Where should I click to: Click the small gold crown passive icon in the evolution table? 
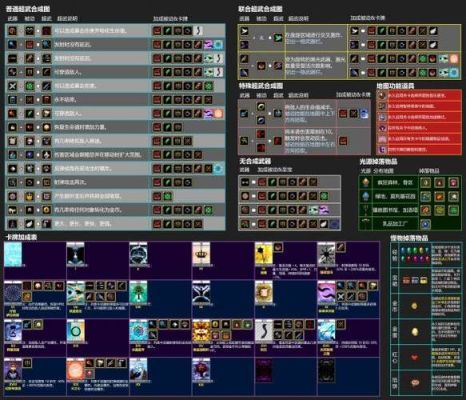pyautogui.click(x=30, y=196)
